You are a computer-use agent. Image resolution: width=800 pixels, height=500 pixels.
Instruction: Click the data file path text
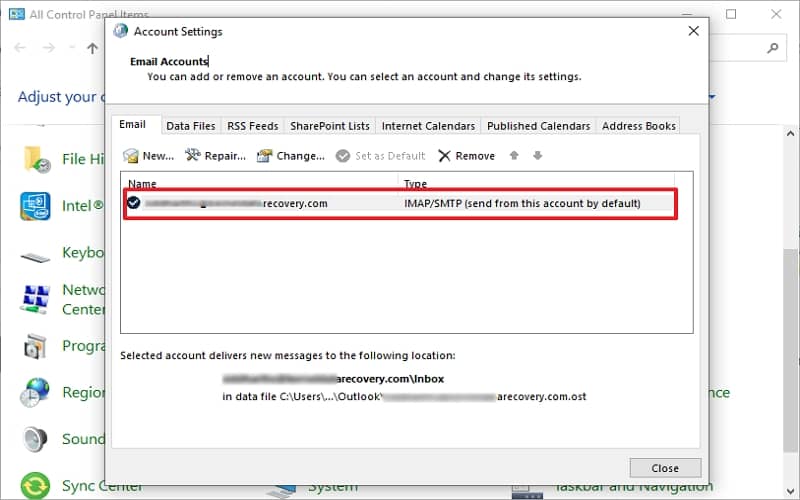404,396
